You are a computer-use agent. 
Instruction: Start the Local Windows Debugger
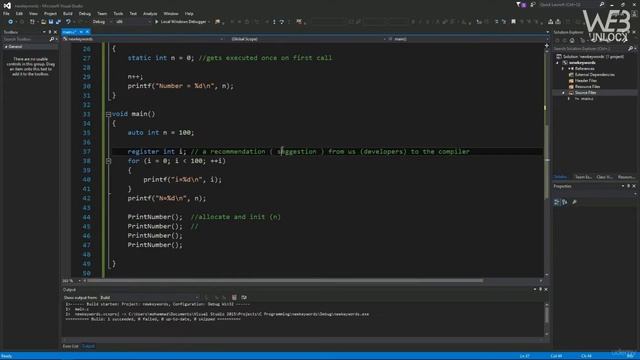(180, 22)
